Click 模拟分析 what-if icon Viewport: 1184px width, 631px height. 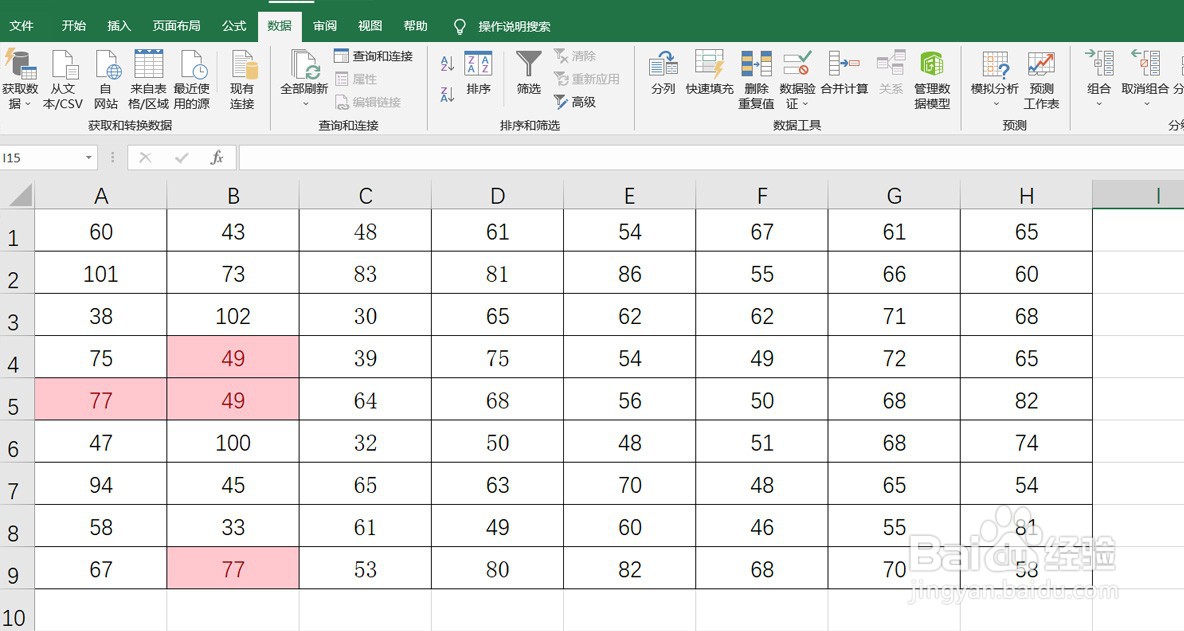994,65
